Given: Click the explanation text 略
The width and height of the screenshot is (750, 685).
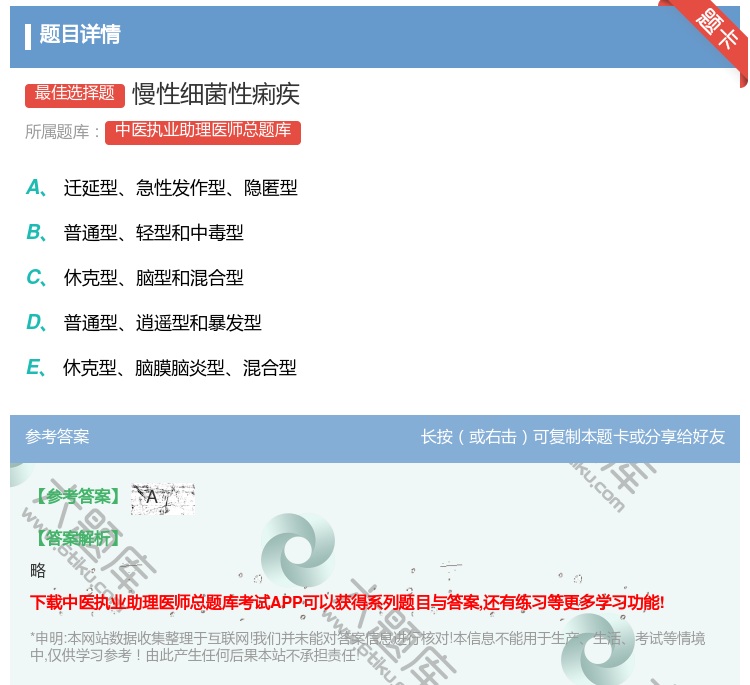Looking at the screenshot, I should click(38, 570).
